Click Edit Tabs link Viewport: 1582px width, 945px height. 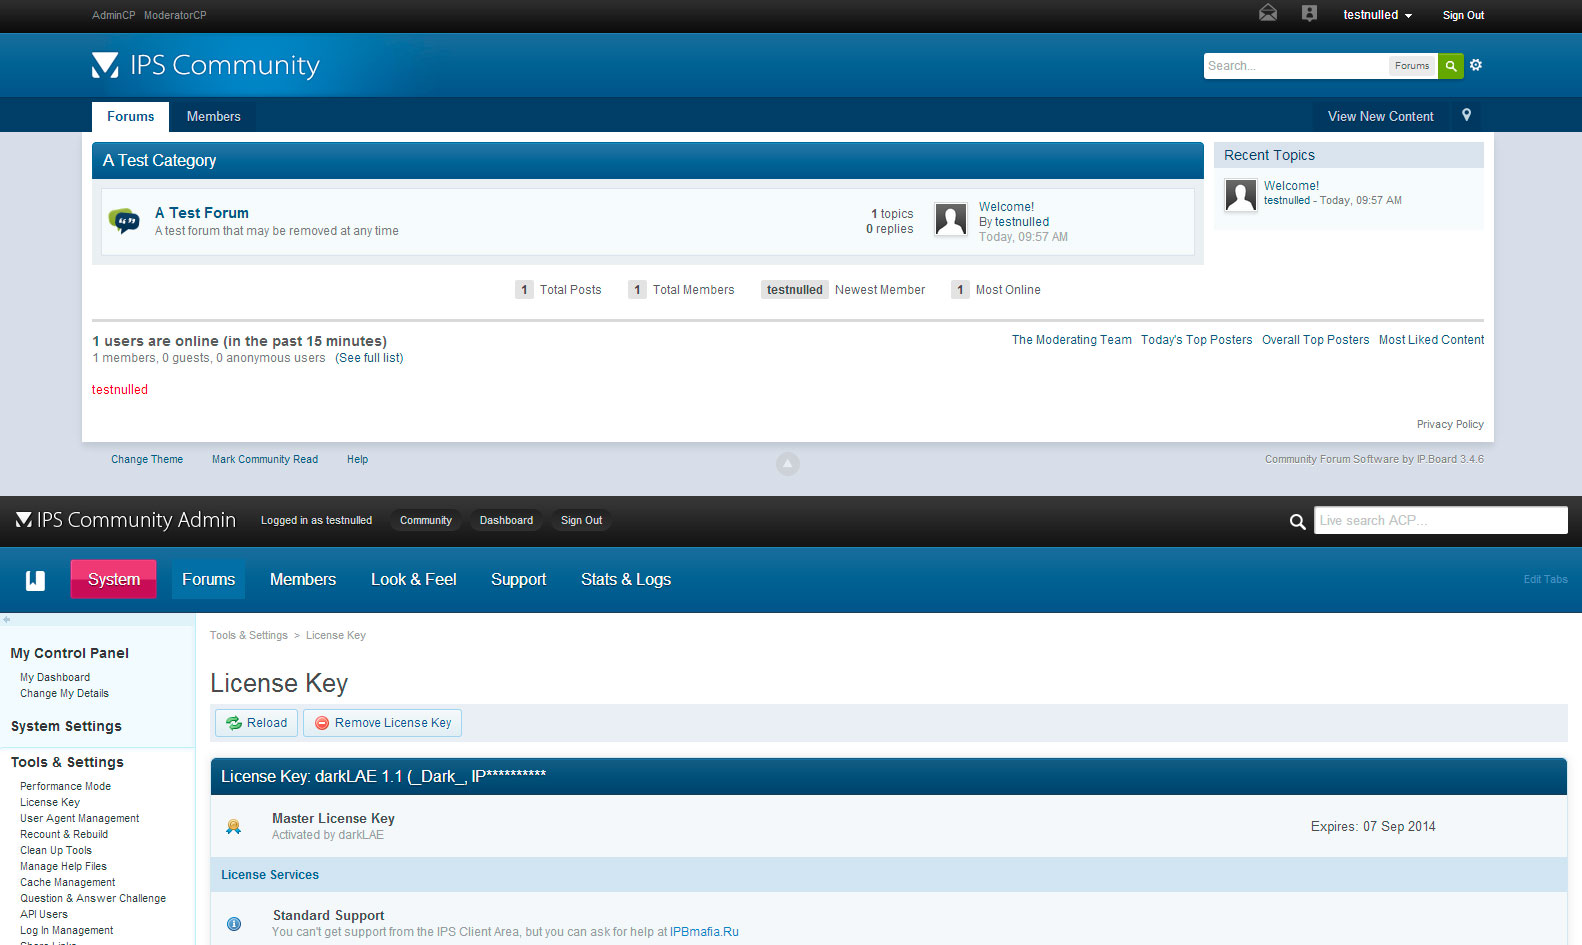(x=1545, y=579)
